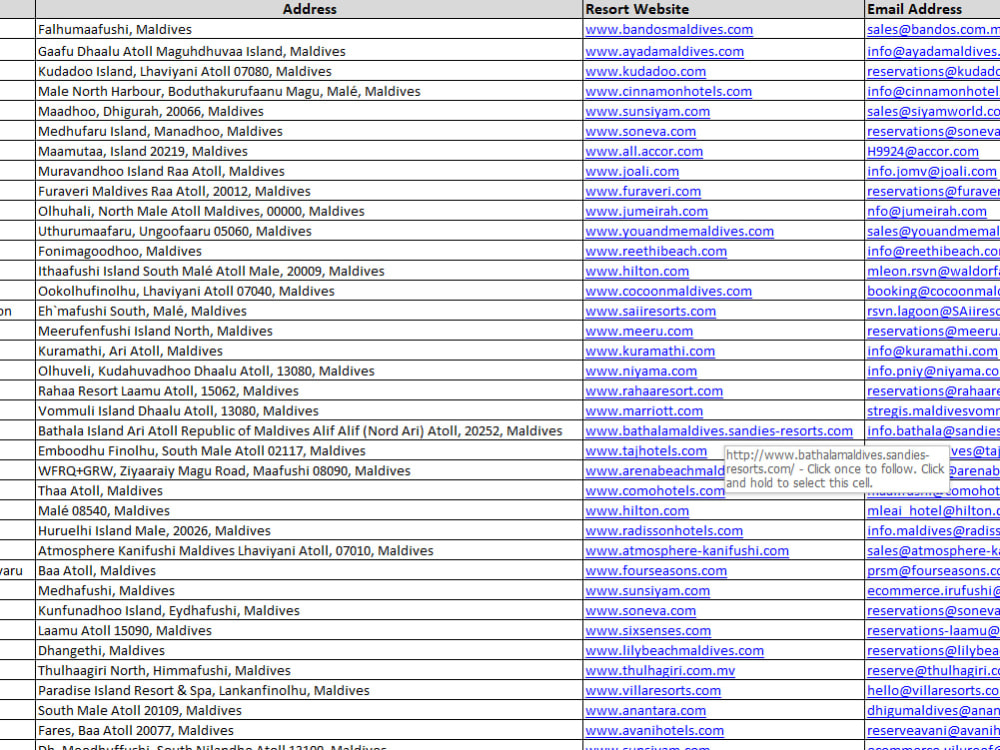Click info.jomv@joali.com email link
Image resolution: width=1000 pixels, height=750 pixels.
click(x=931, y=171)
